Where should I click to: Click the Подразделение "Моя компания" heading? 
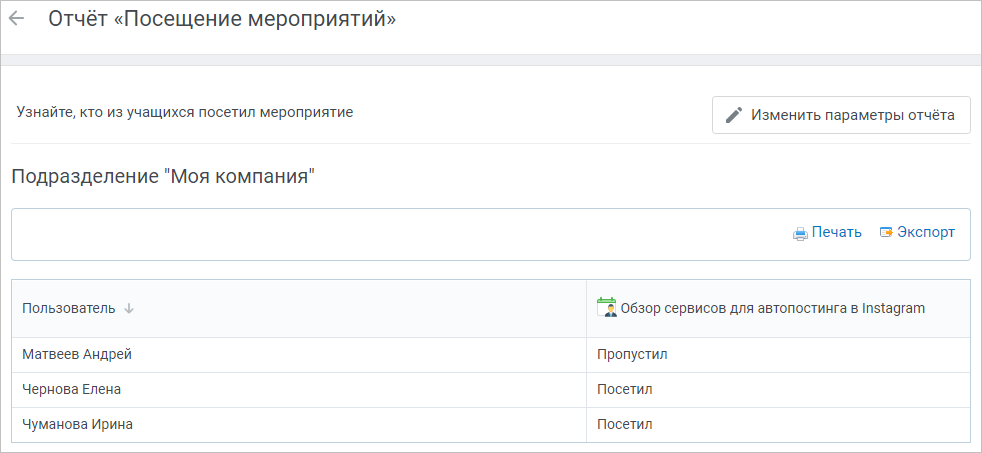coord(163,177)
